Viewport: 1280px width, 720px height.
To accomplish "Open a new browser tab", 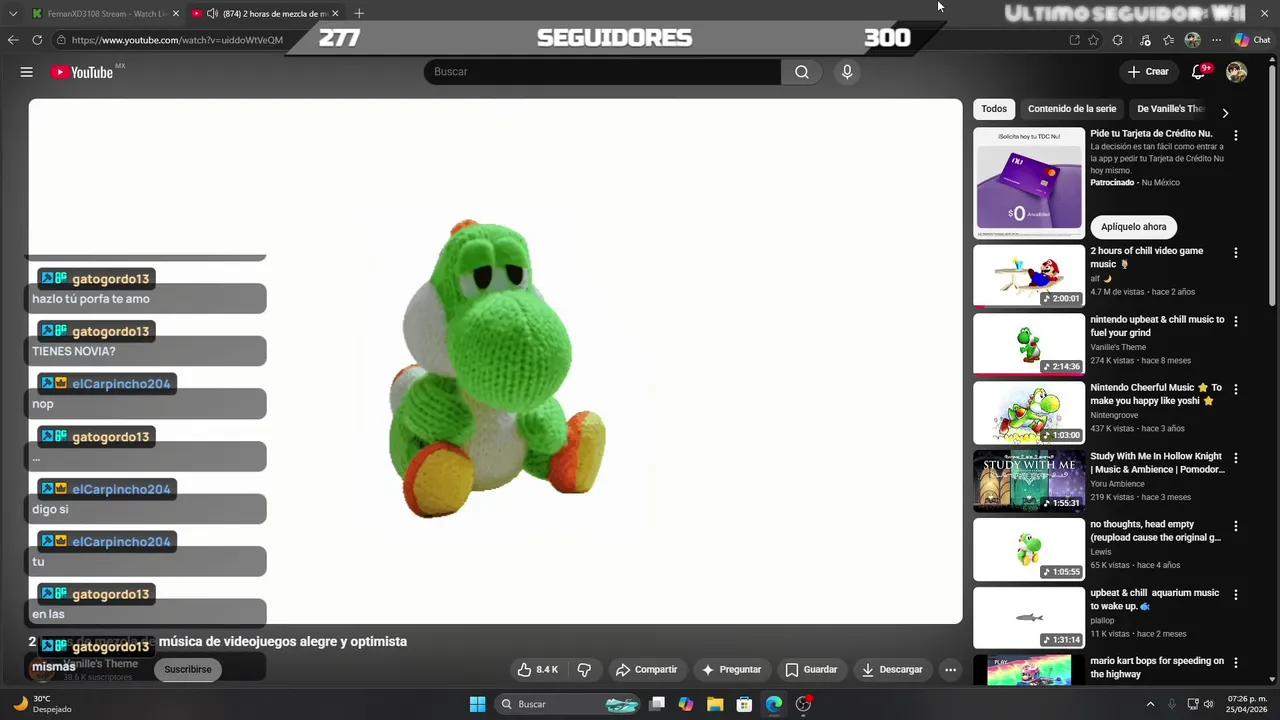I will pyautogui.click(x=359, y=13).
